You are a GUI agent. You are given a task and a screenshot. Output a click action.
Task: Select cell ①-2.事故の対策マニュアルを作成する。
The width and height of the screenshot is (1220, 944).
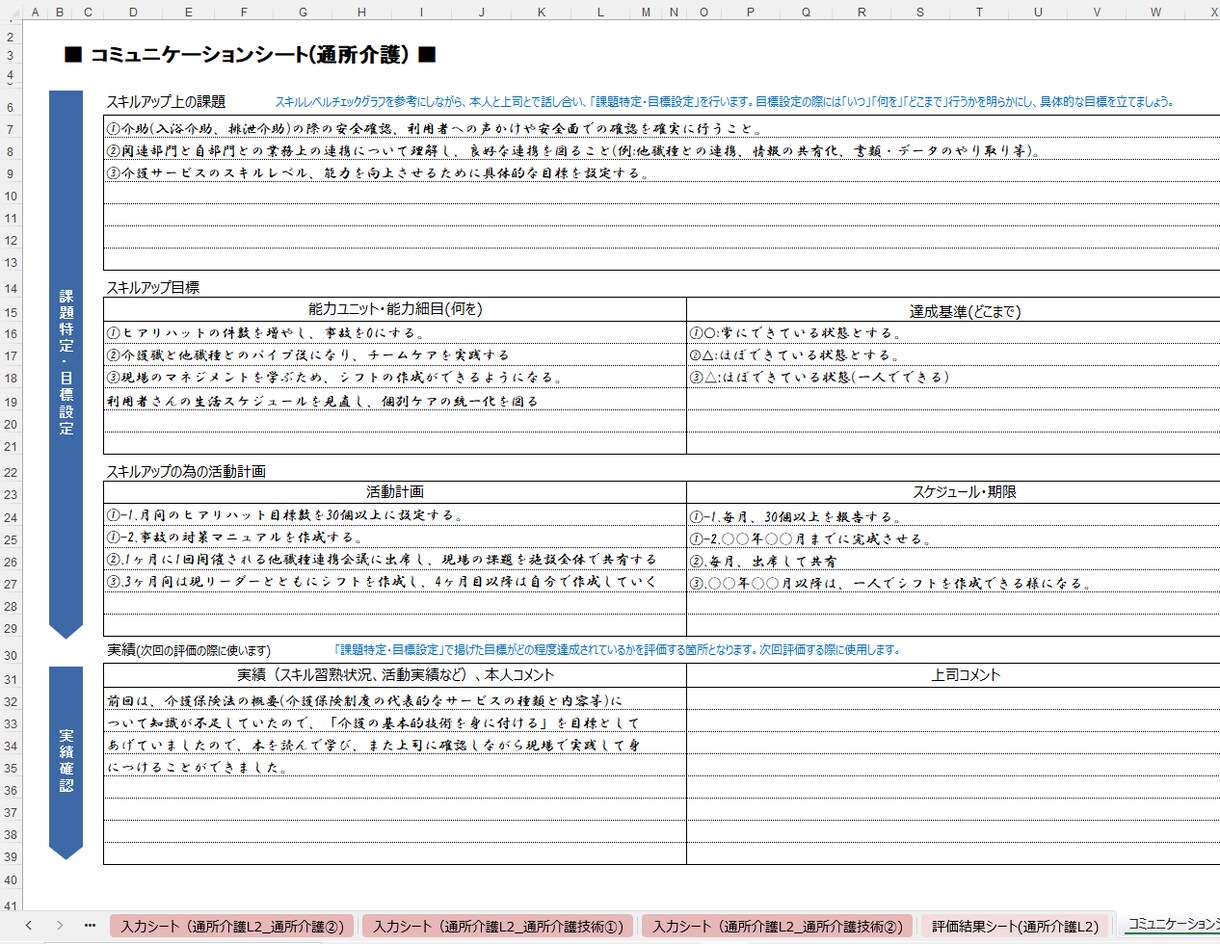395,539
